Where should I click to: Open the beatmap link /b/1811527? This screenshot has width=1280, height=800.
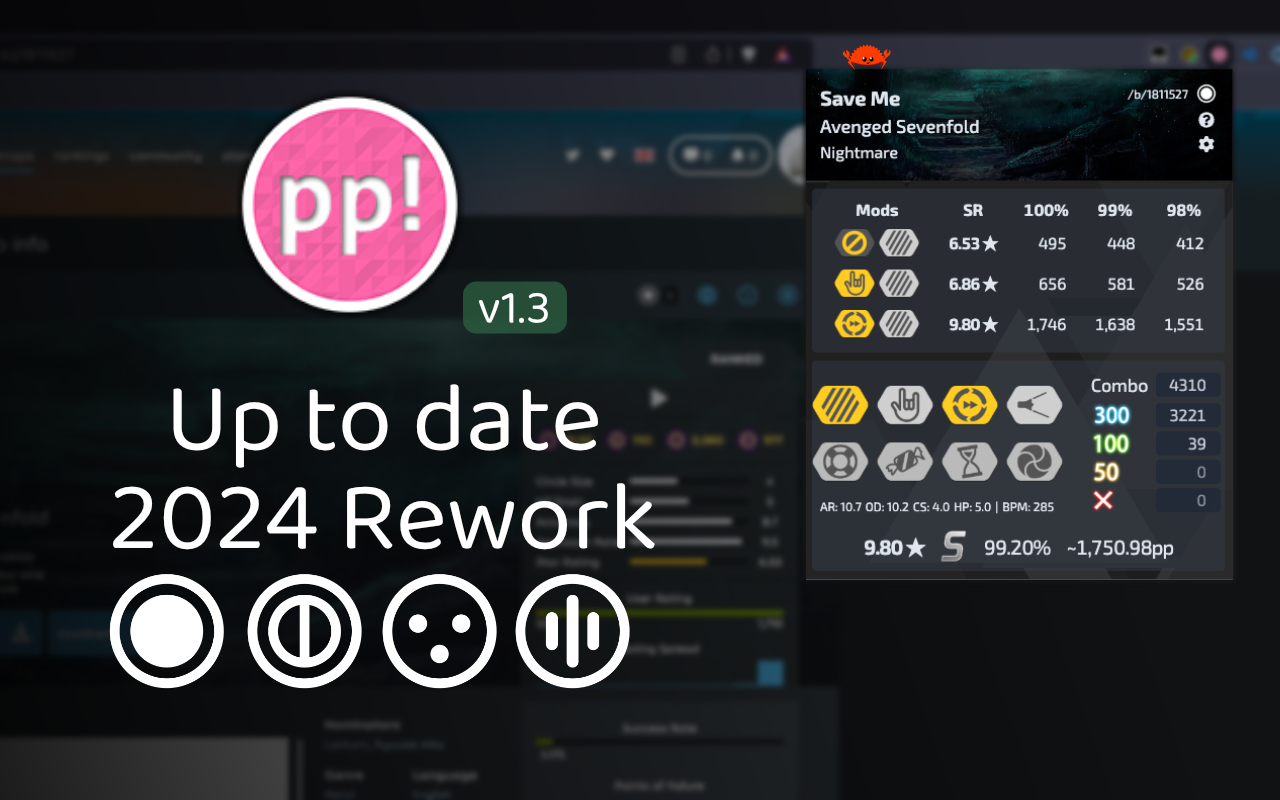[x=1159, y=95]
